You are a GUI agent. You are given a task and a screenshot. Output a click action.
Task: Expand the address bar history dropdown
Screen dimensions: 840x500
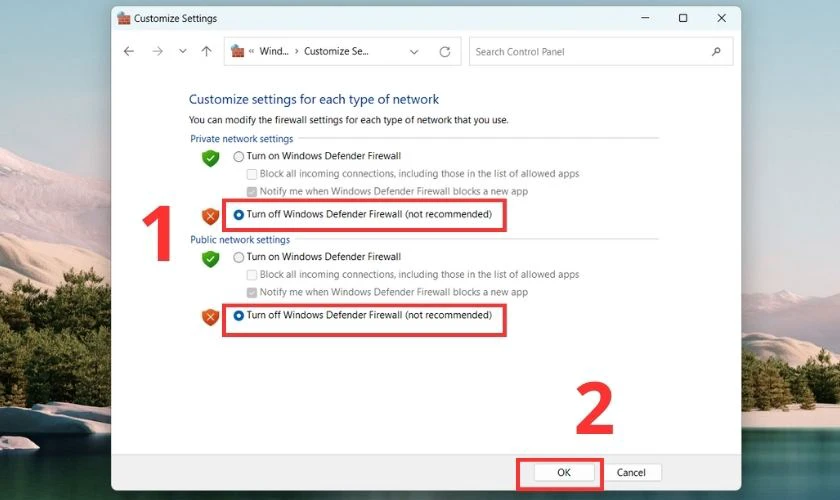414,52
